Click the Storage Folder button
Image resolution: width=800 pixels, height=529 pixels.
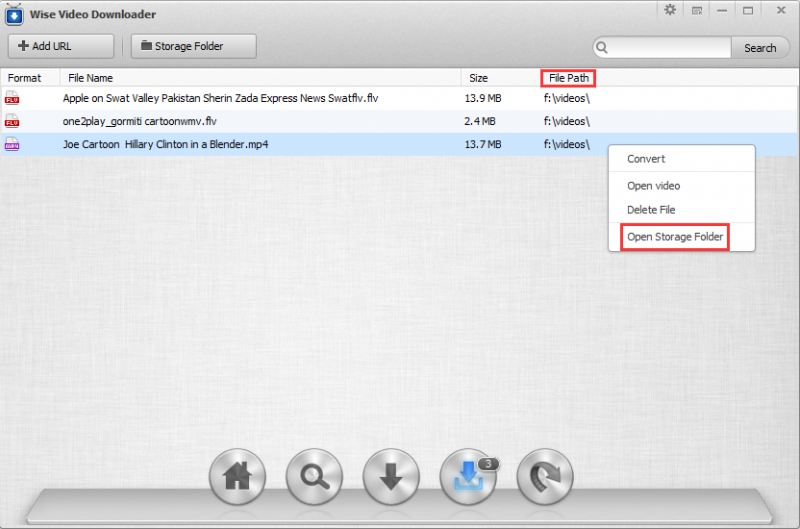pyautogui.click(x=193, y=46)
